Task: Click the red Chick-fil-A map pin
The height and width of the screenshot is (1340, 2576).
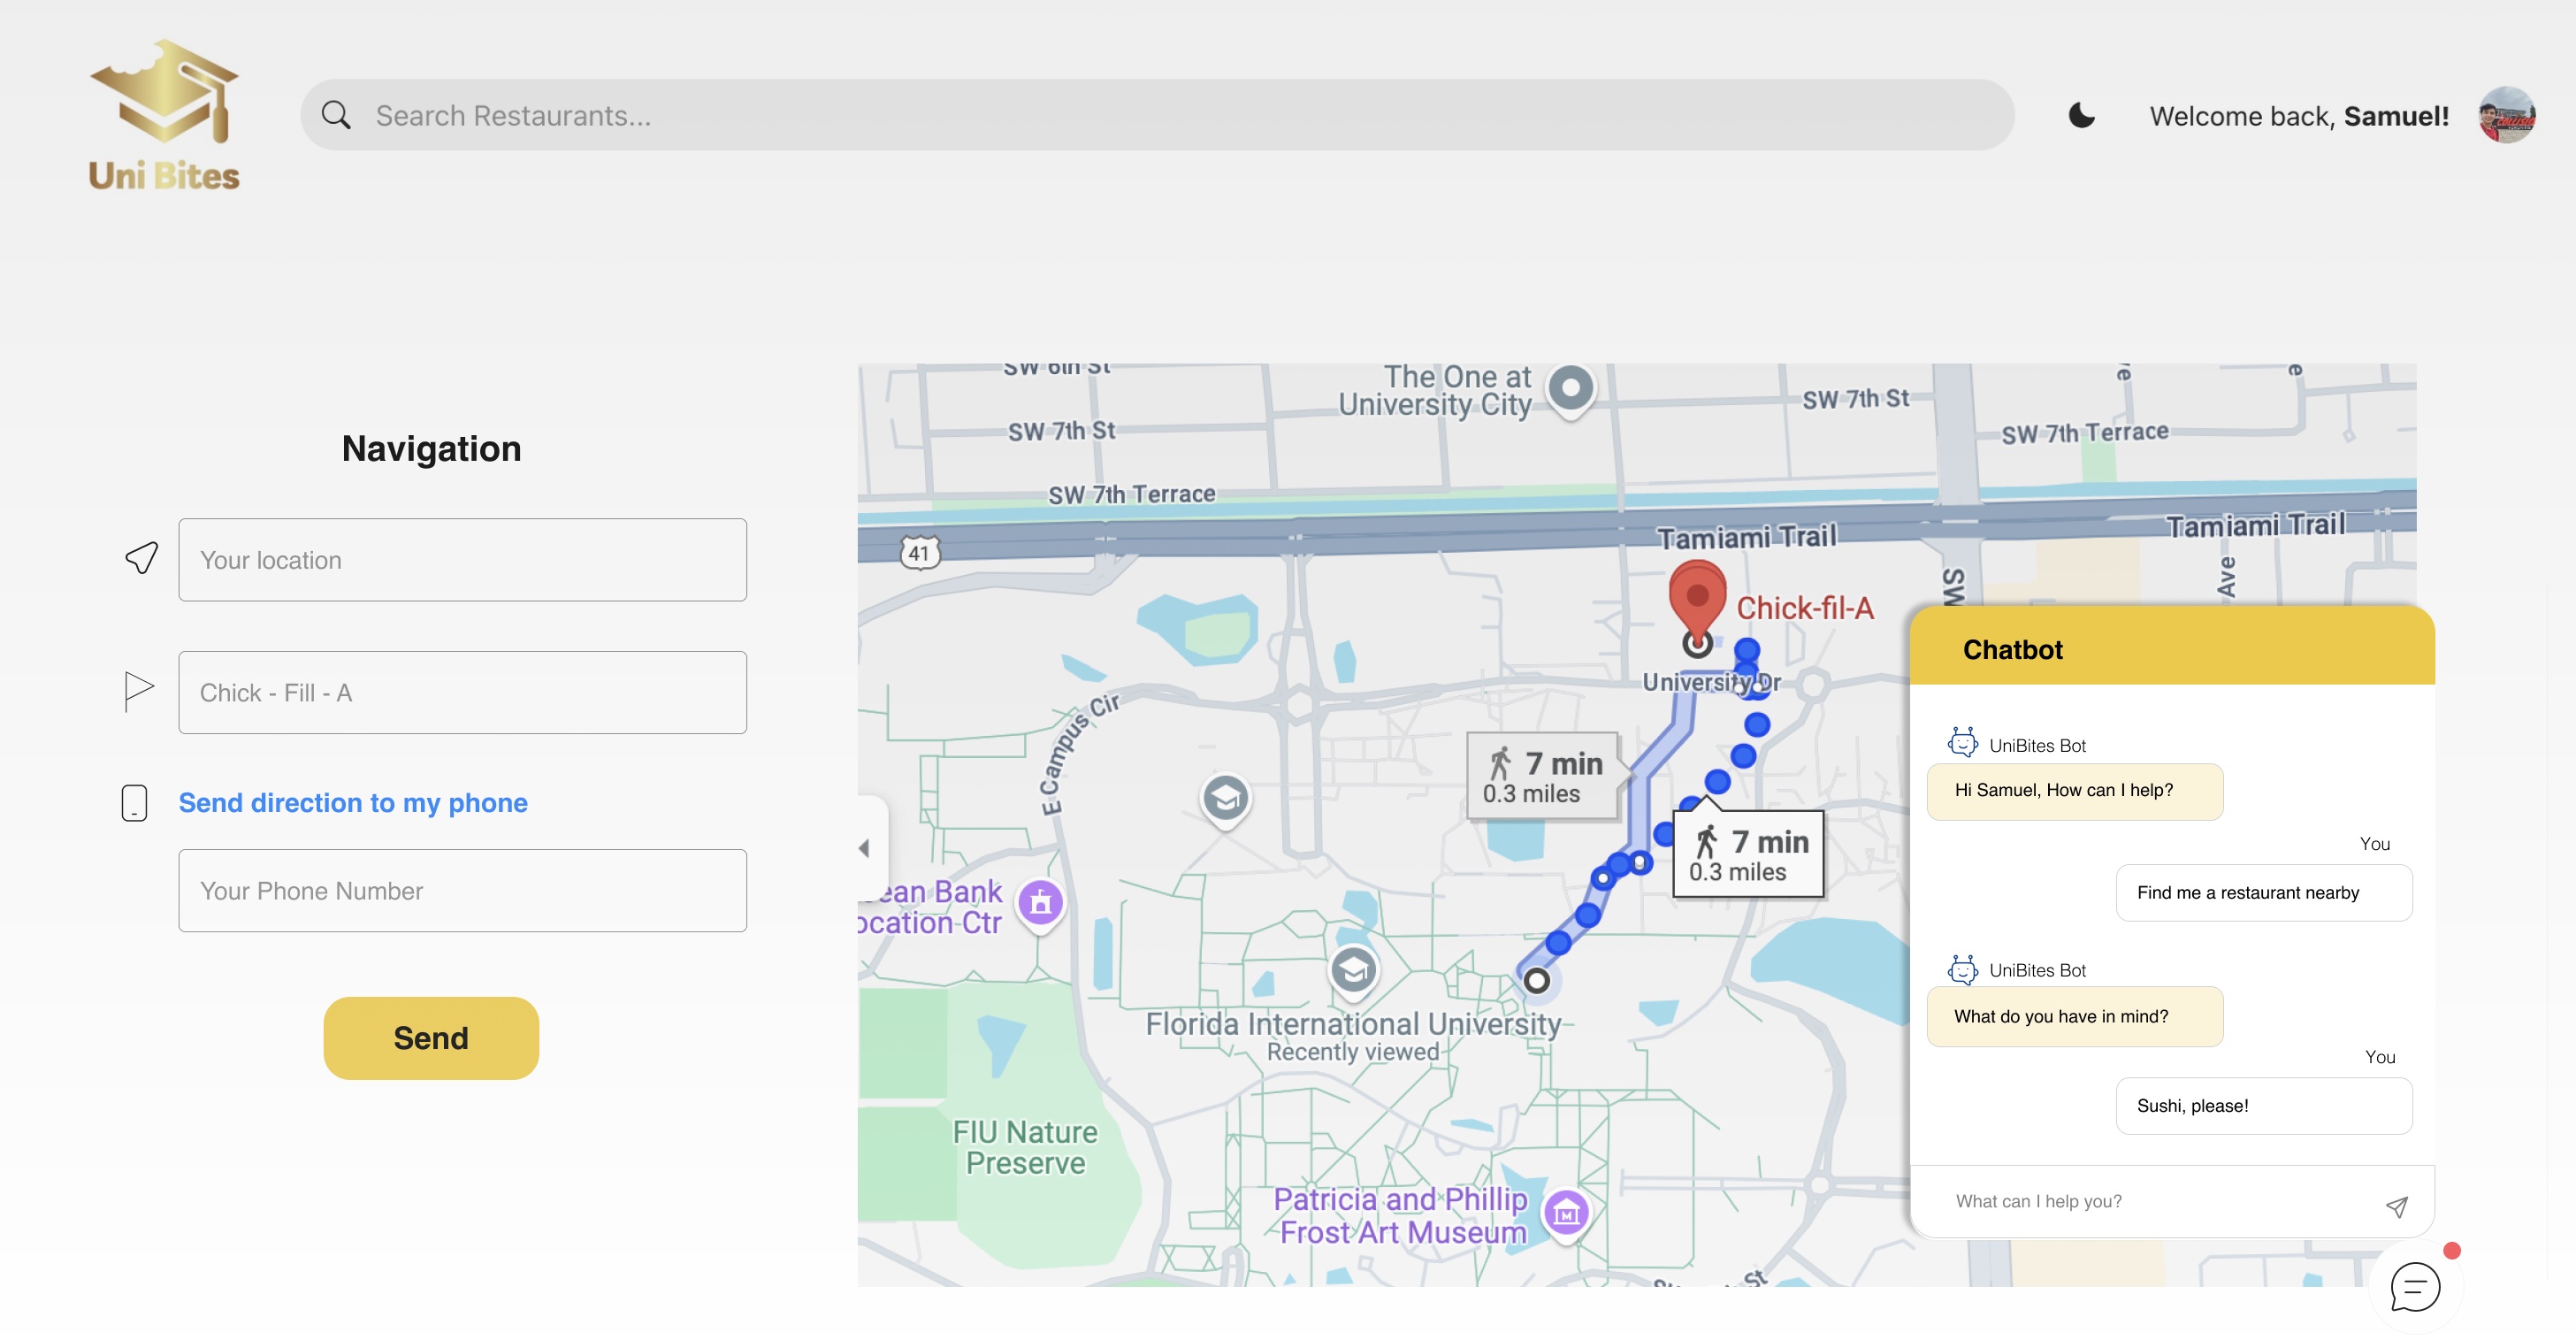Action: 1696,596
